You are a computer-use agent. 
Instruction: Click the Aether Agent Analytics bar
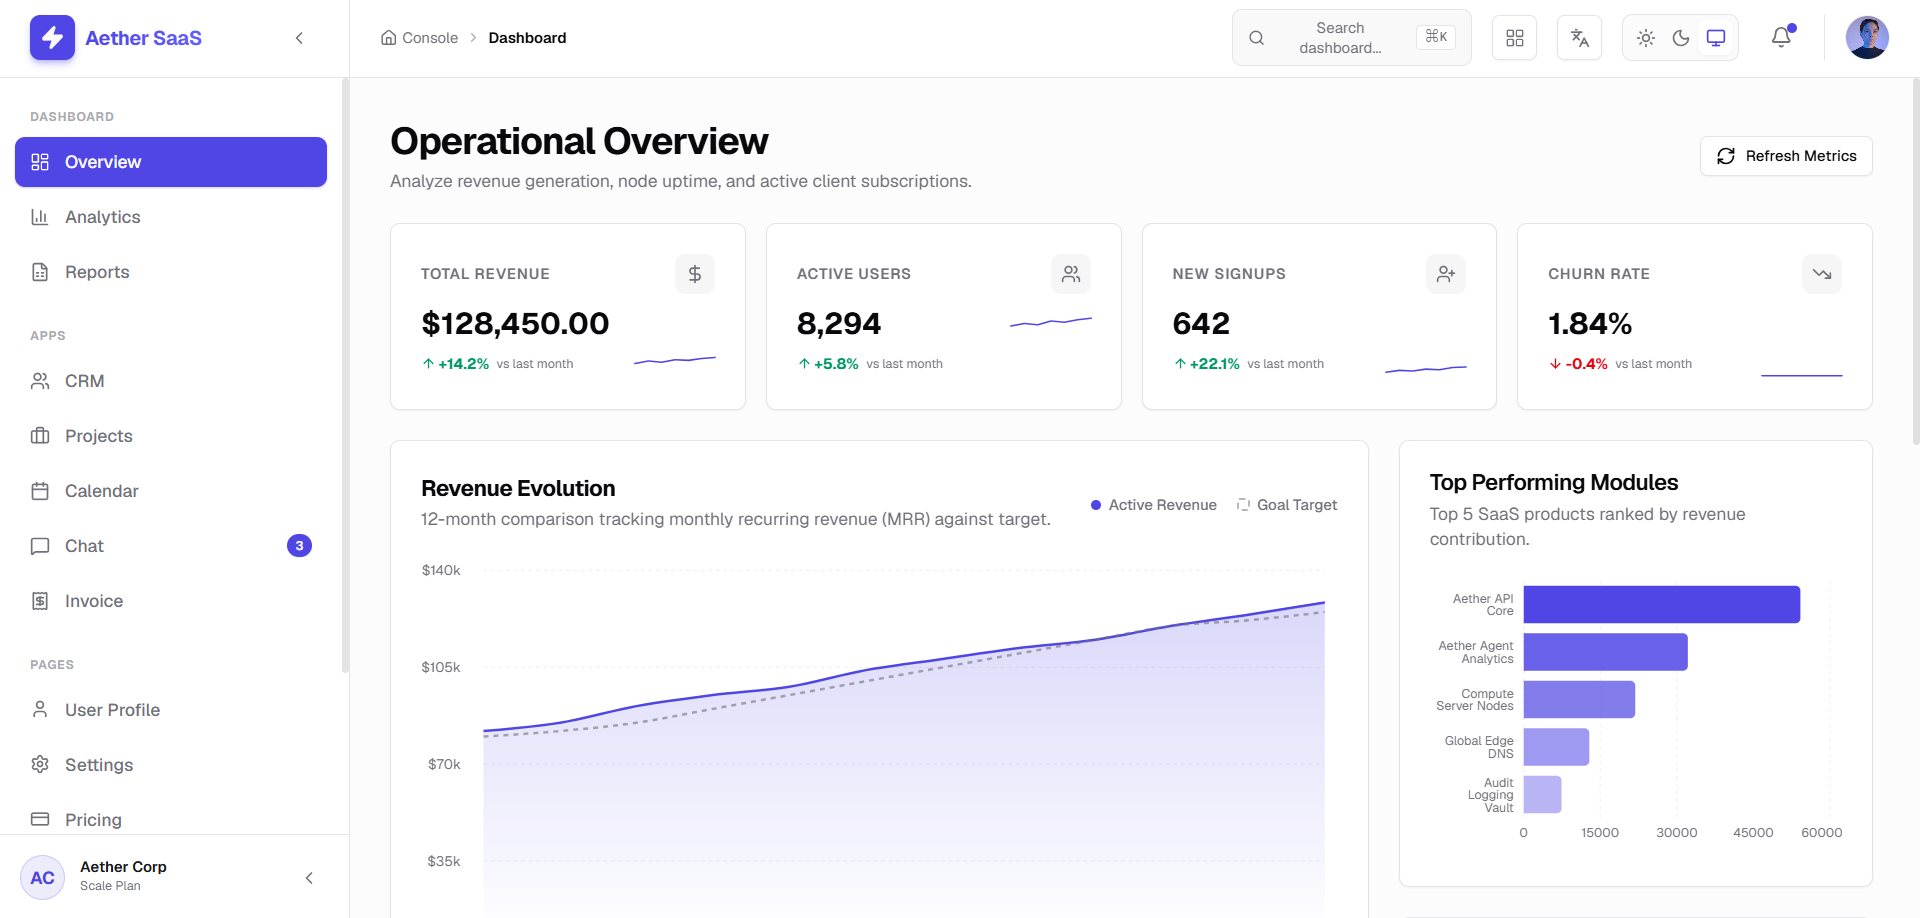[1605, 652]
